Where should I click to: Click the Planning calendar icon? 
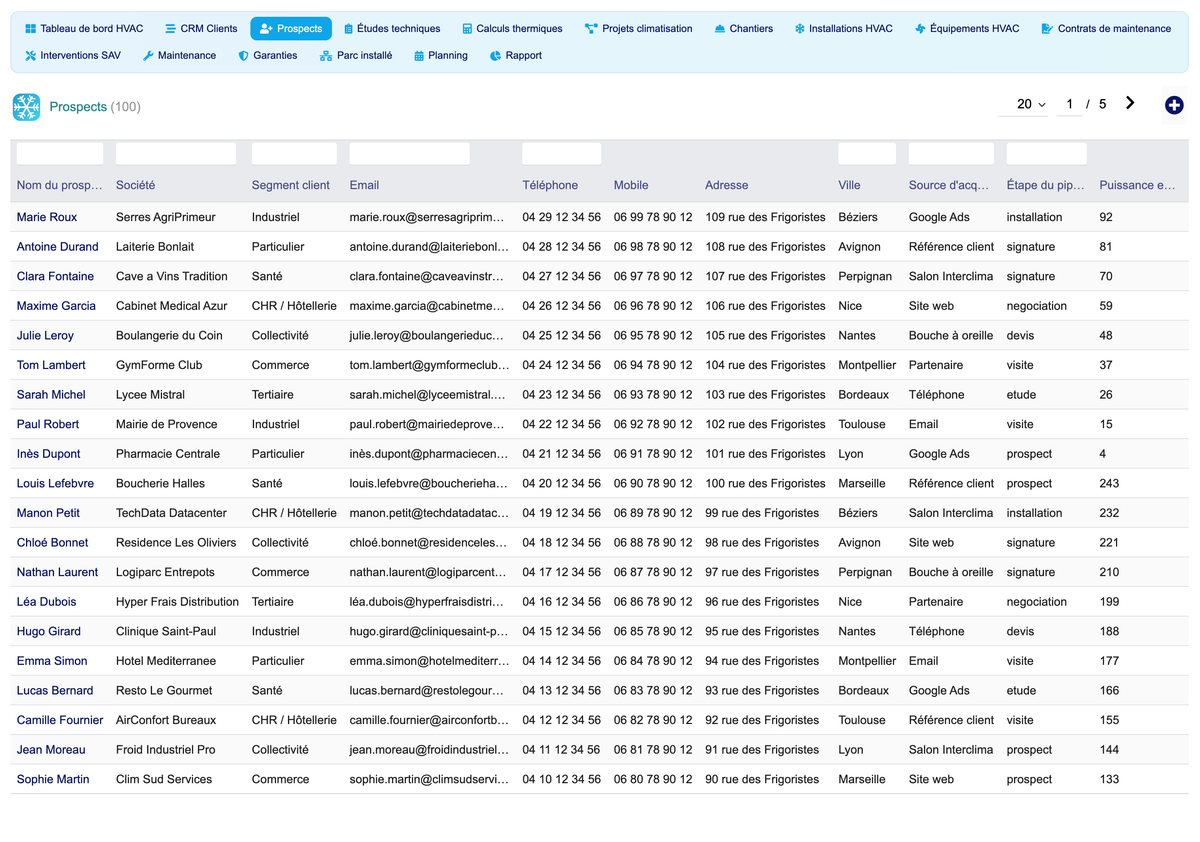(419, 56)
